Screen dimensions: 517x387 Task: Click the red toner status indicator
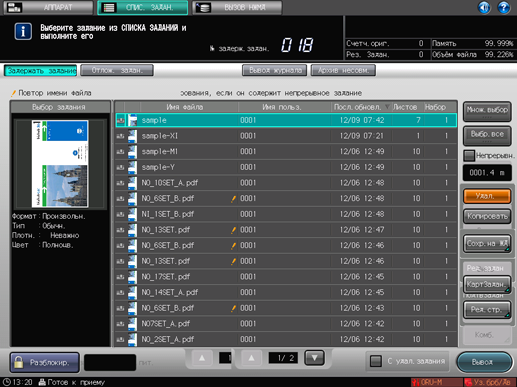(490, 382)
